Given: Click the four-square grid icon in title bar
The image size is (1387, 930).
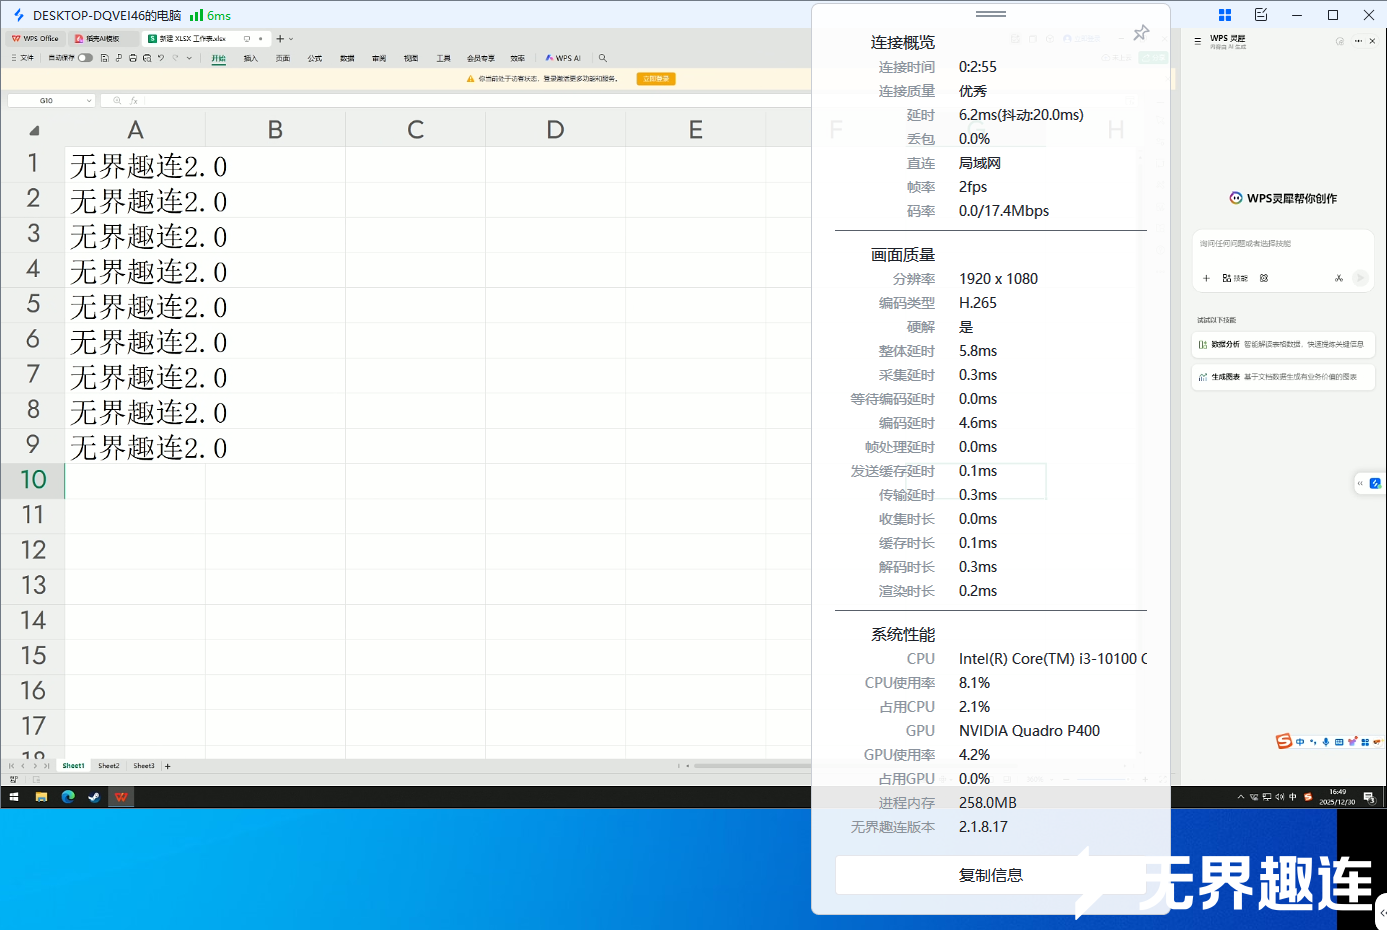Looking at the screenshot, I should click(x=1225, y=15).
